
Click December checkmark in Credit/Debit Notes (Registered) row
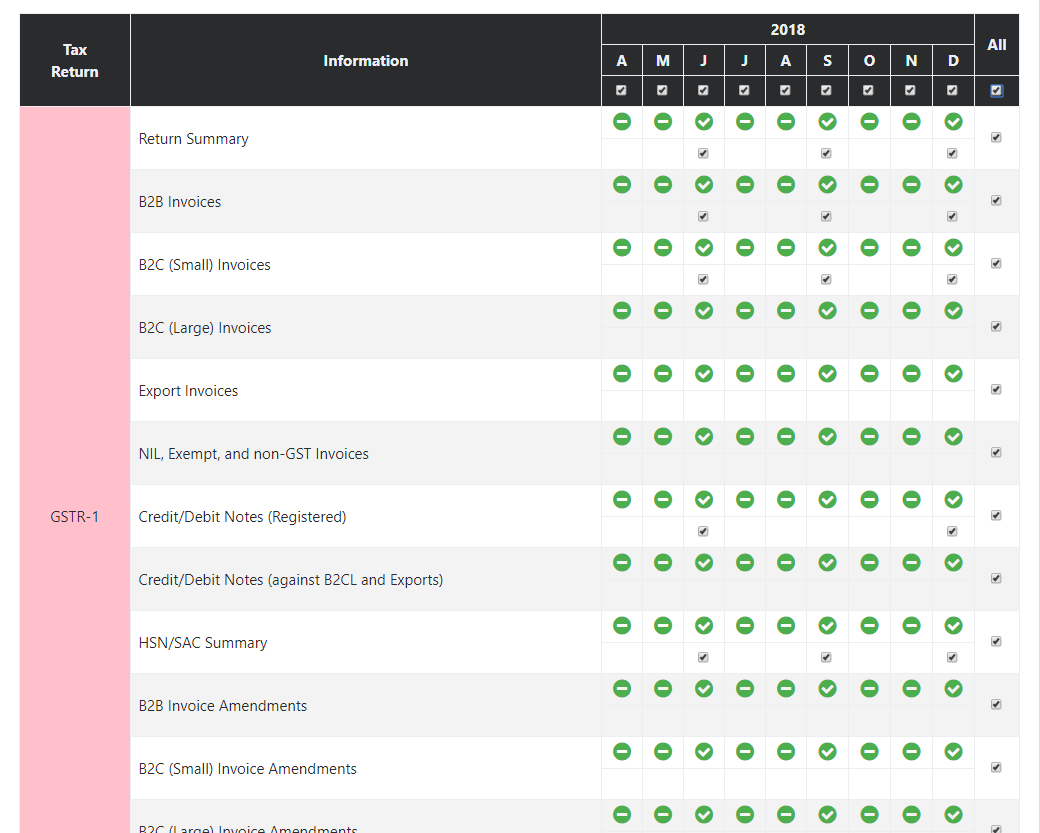(x=953, y=500)
